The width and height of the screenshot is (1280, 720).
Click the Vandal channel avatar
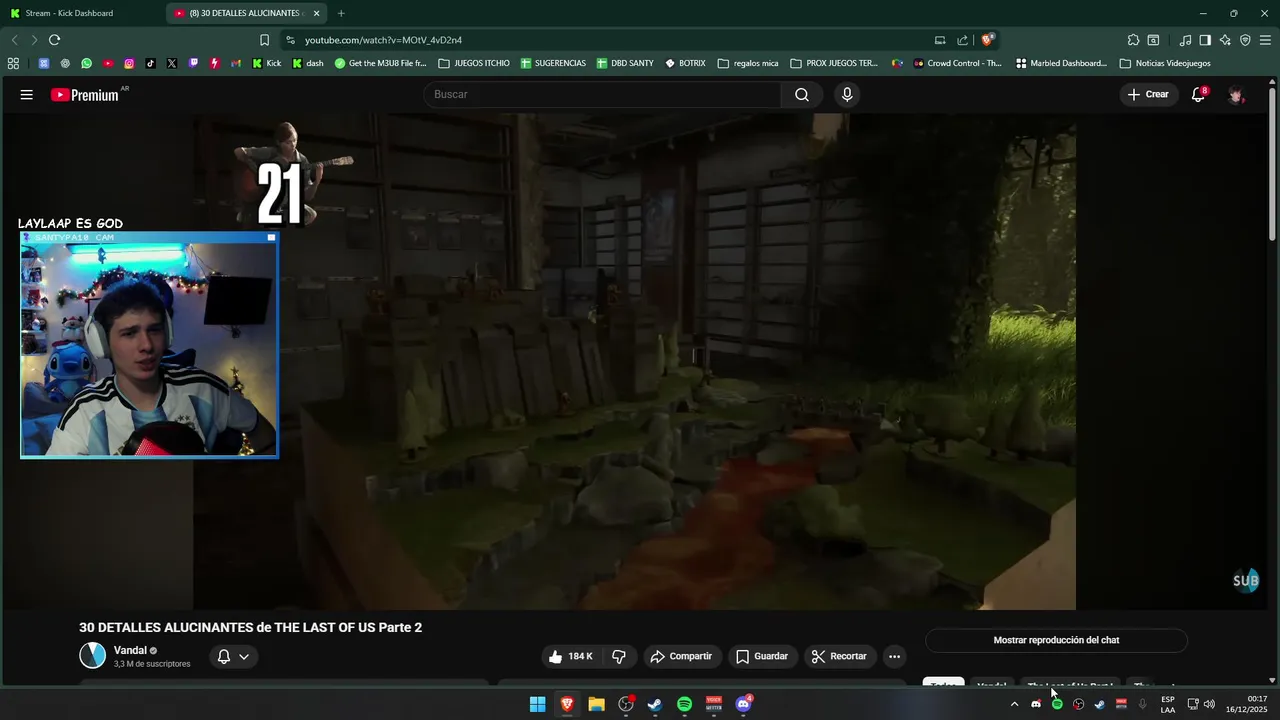tap(92, 655)
